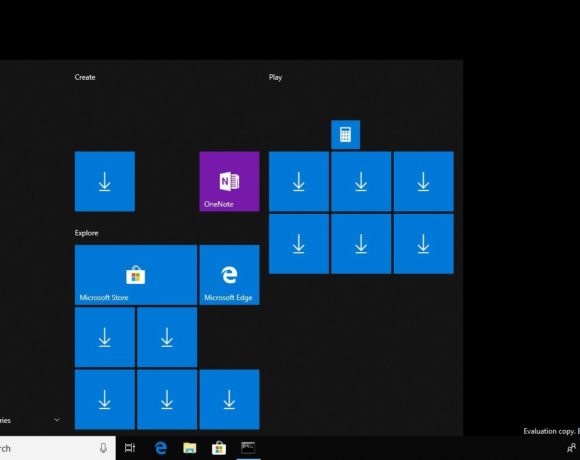Expand the chevron in the apps list

(57, 420)
